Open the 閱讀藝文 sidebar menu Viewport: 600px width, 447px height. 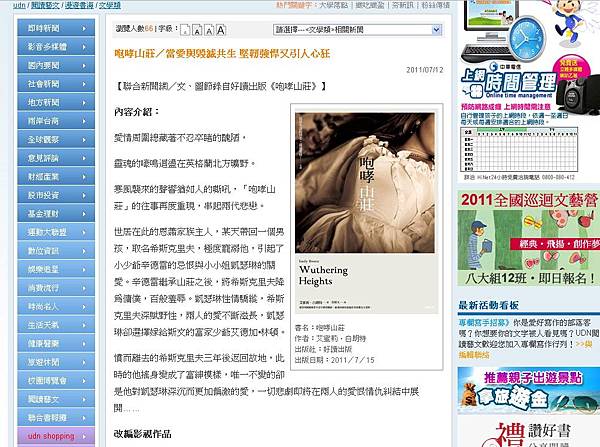point(56,399)
